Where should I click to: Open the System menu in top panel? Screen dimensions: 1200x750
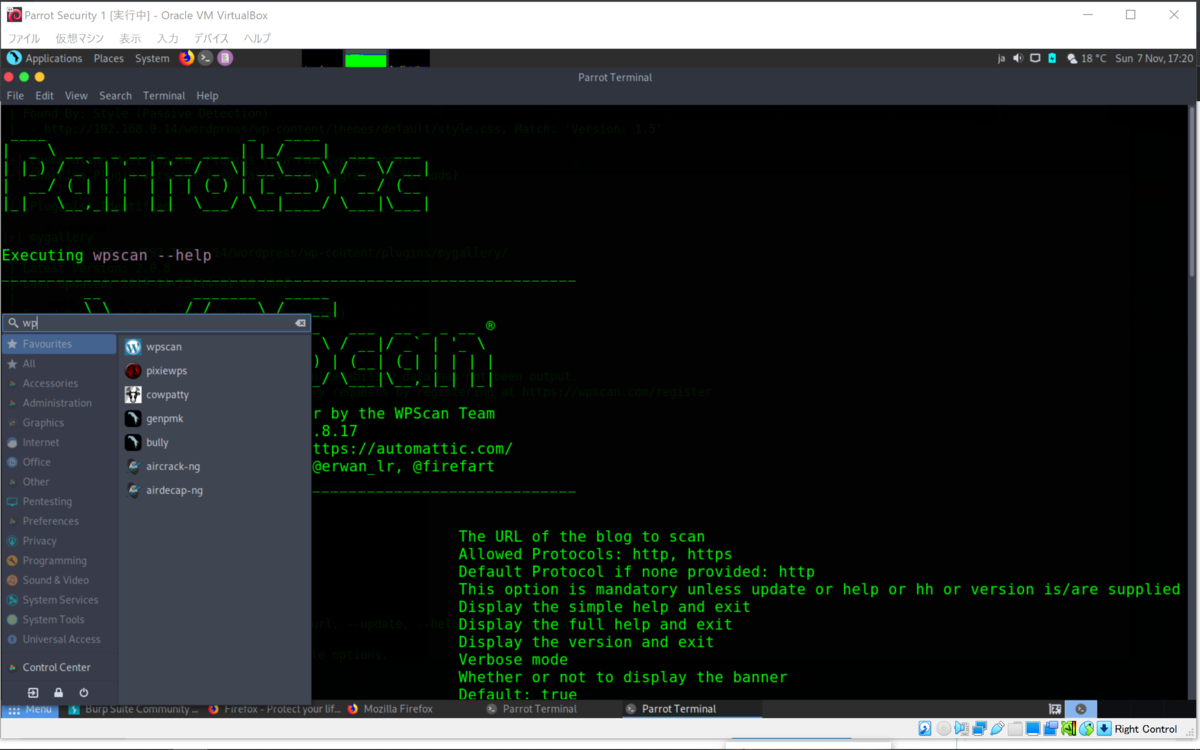(x=152, y=58)
